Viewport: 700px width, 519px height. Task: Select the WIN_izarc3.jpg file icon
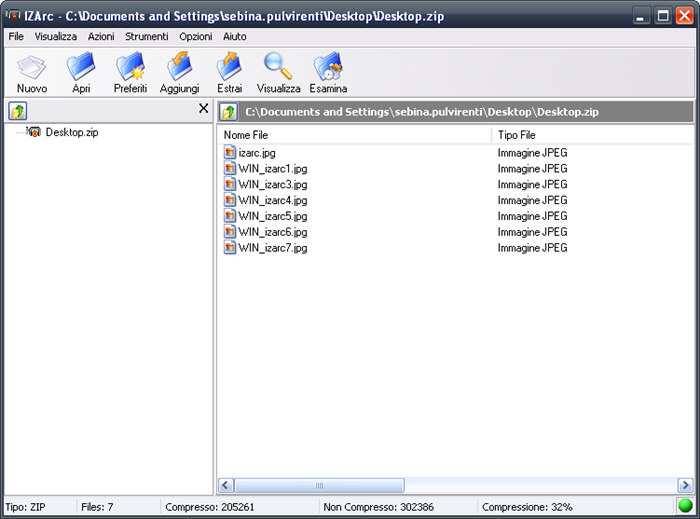pos(230,184)
